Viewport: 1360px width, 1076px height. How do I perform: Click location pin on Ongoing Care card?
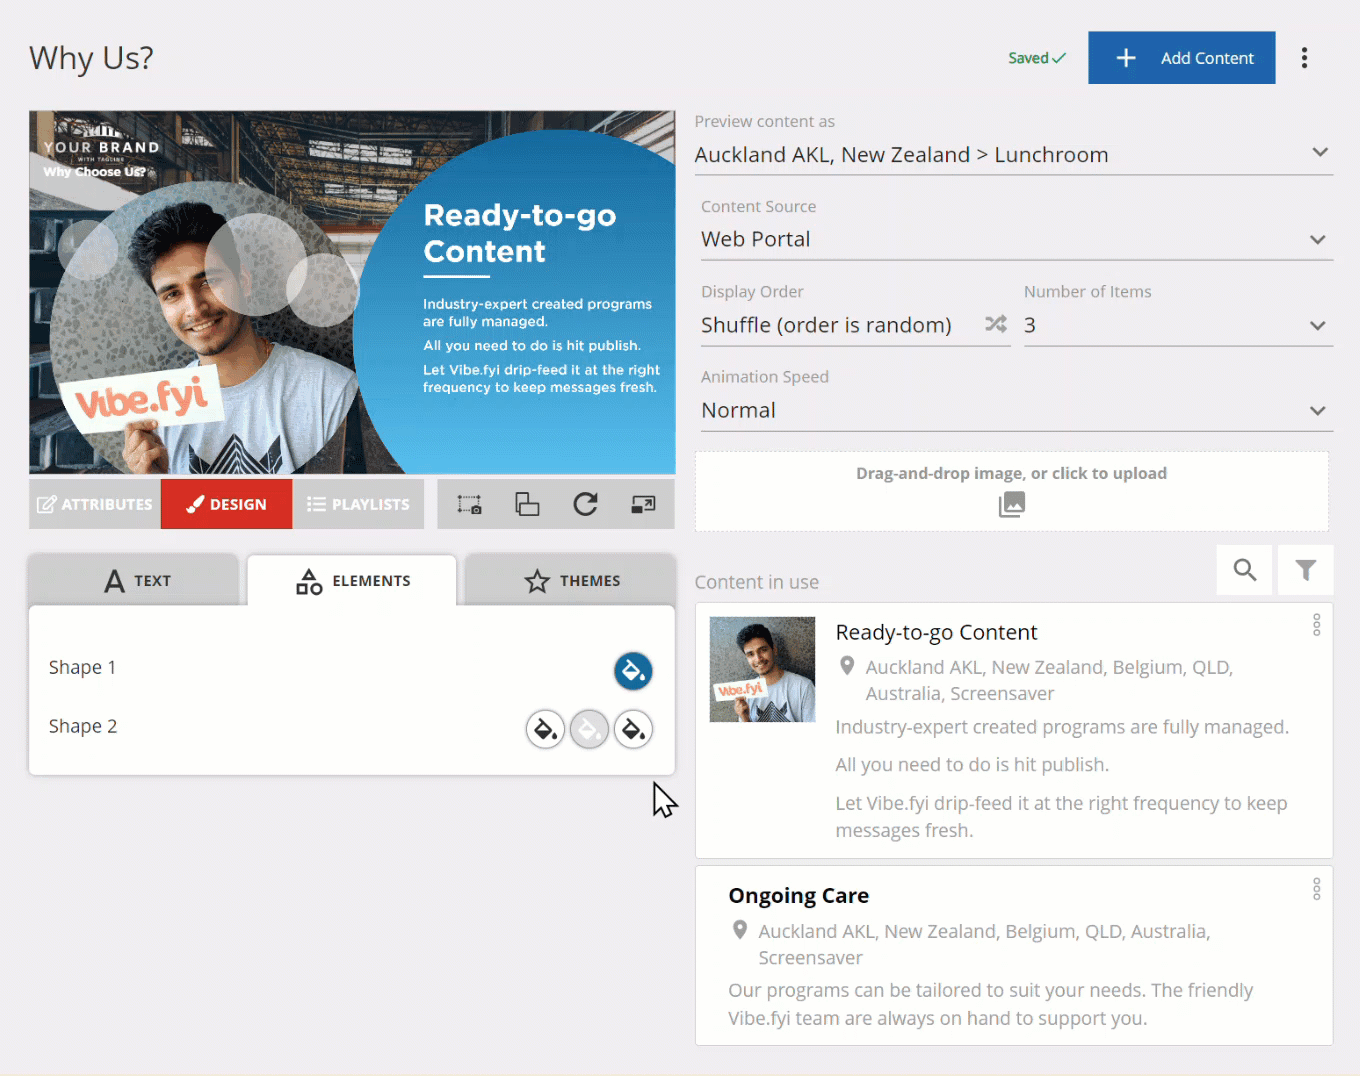[x=740, y=930]
